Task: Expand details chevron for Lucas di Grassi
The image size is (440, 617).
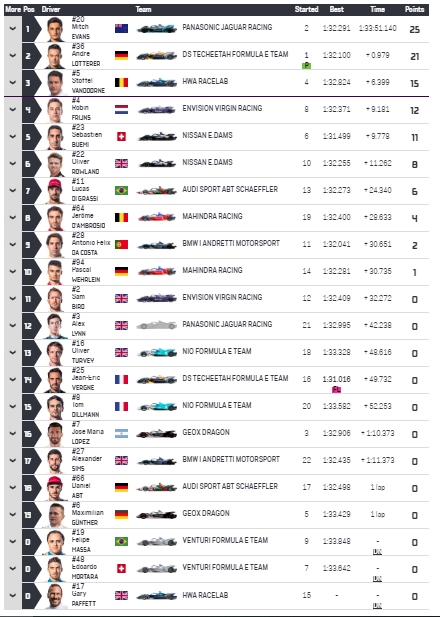Action: coord(13,190)
